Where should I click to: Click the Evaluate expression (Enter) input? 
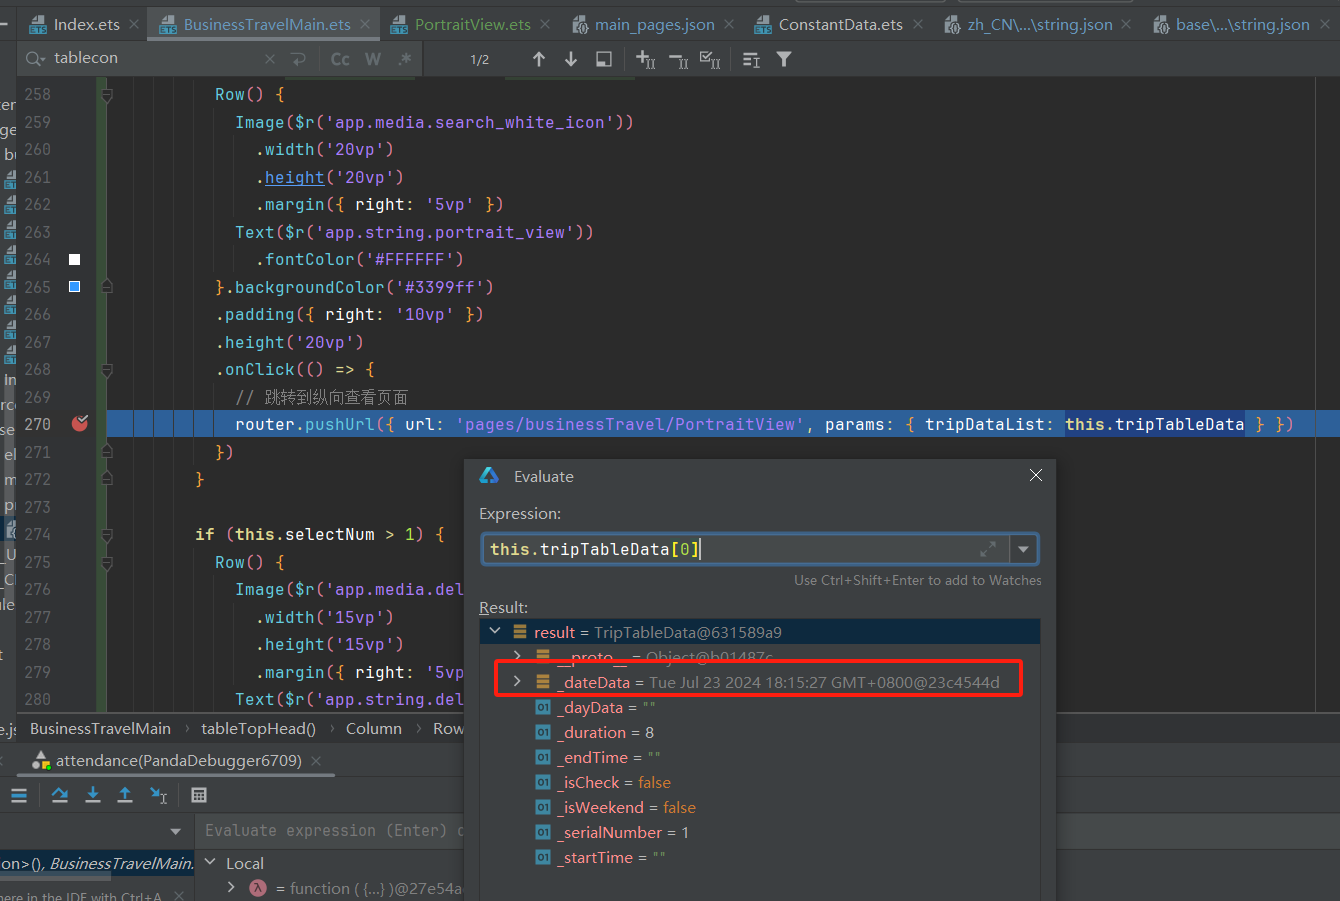pos(332,831)
